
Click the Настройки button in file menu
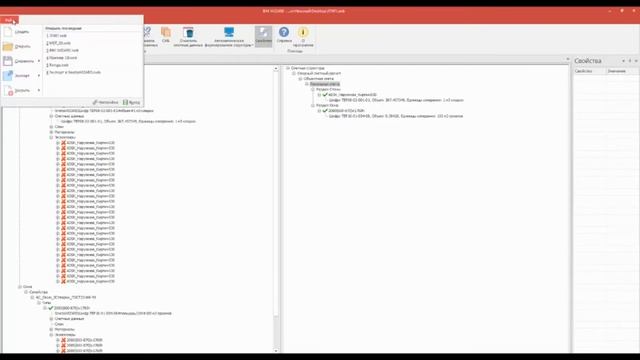coord(105,102)
